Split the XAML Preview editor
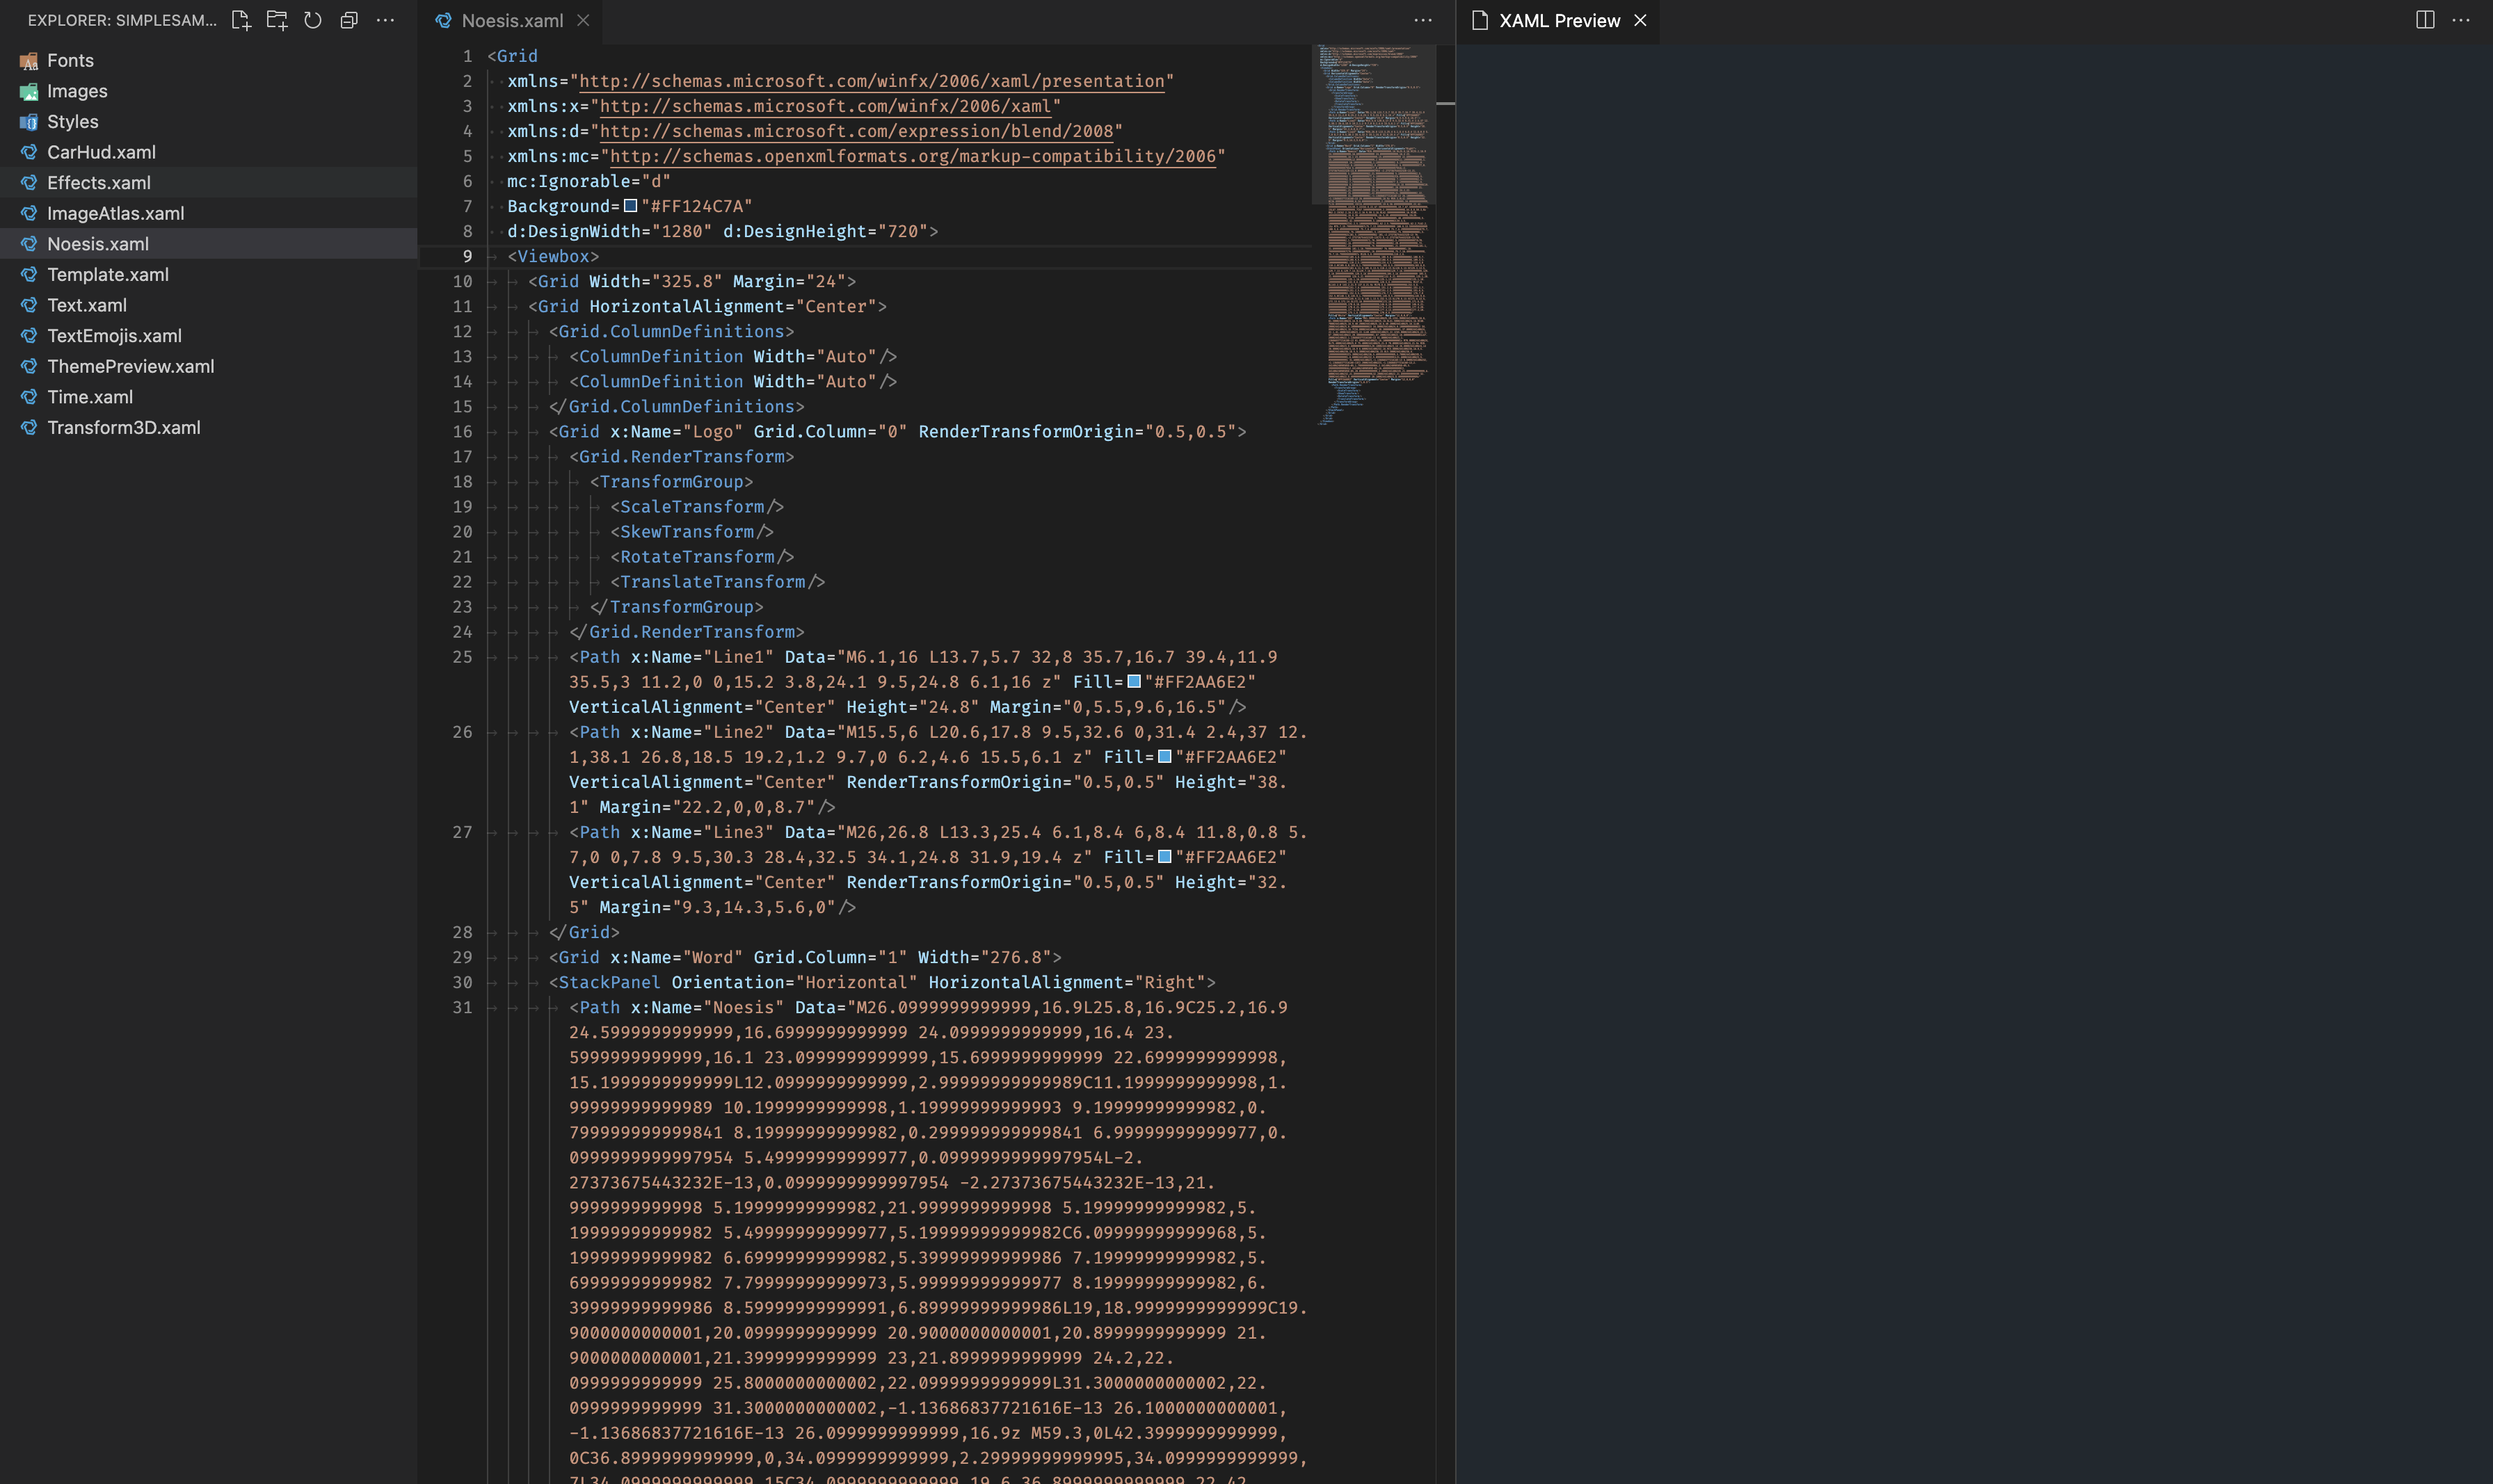 [x=2425, y=20]
